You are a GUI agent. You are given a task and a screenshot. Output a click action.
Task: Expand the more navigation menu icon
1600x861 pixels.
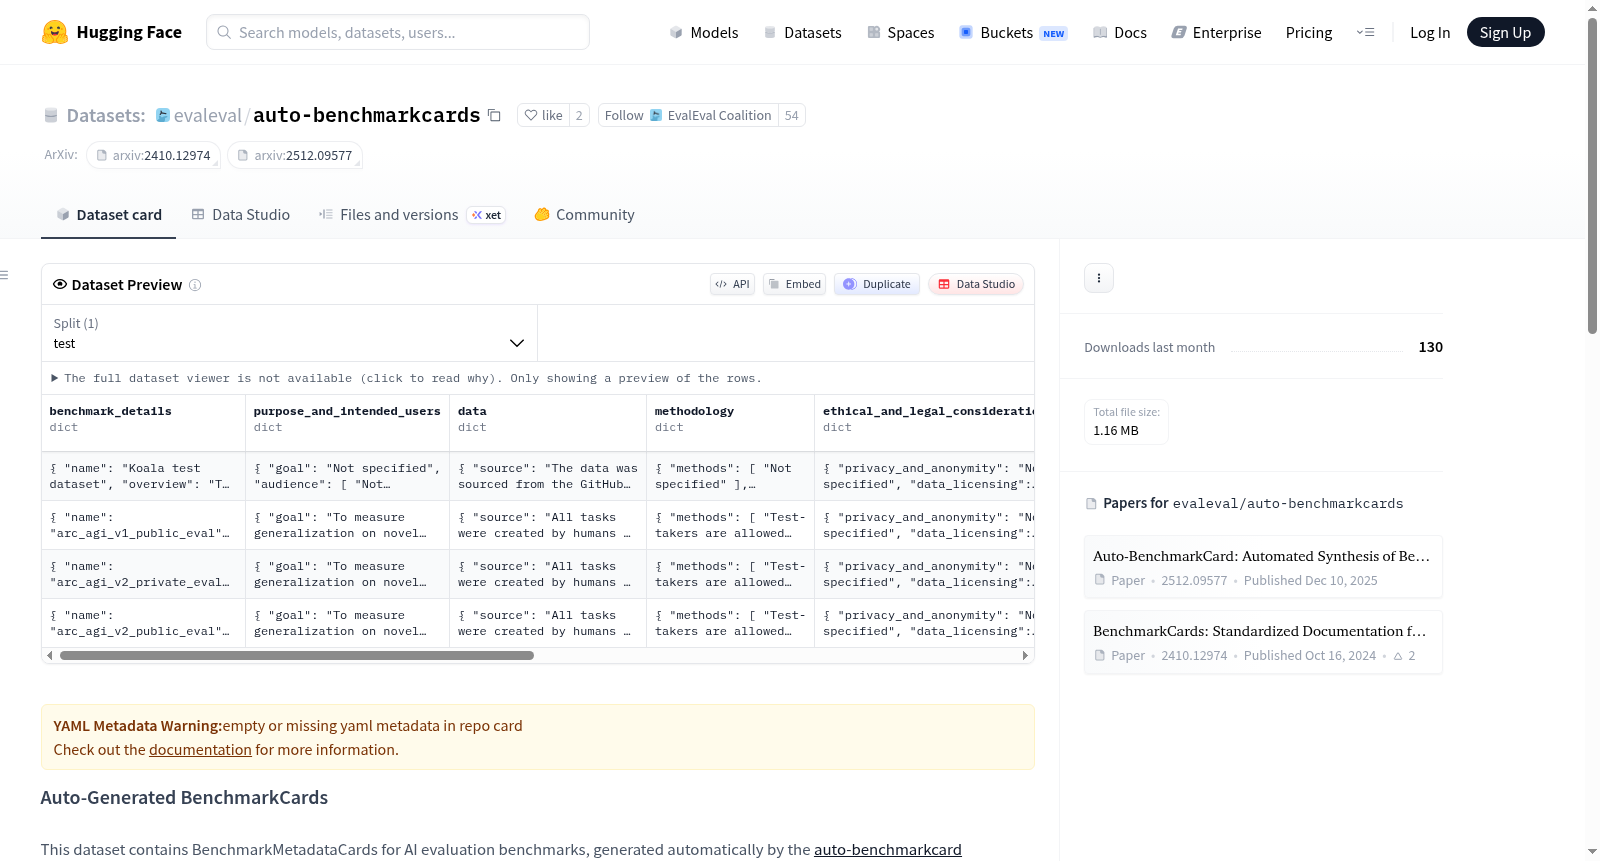[x=1365, y=32]
